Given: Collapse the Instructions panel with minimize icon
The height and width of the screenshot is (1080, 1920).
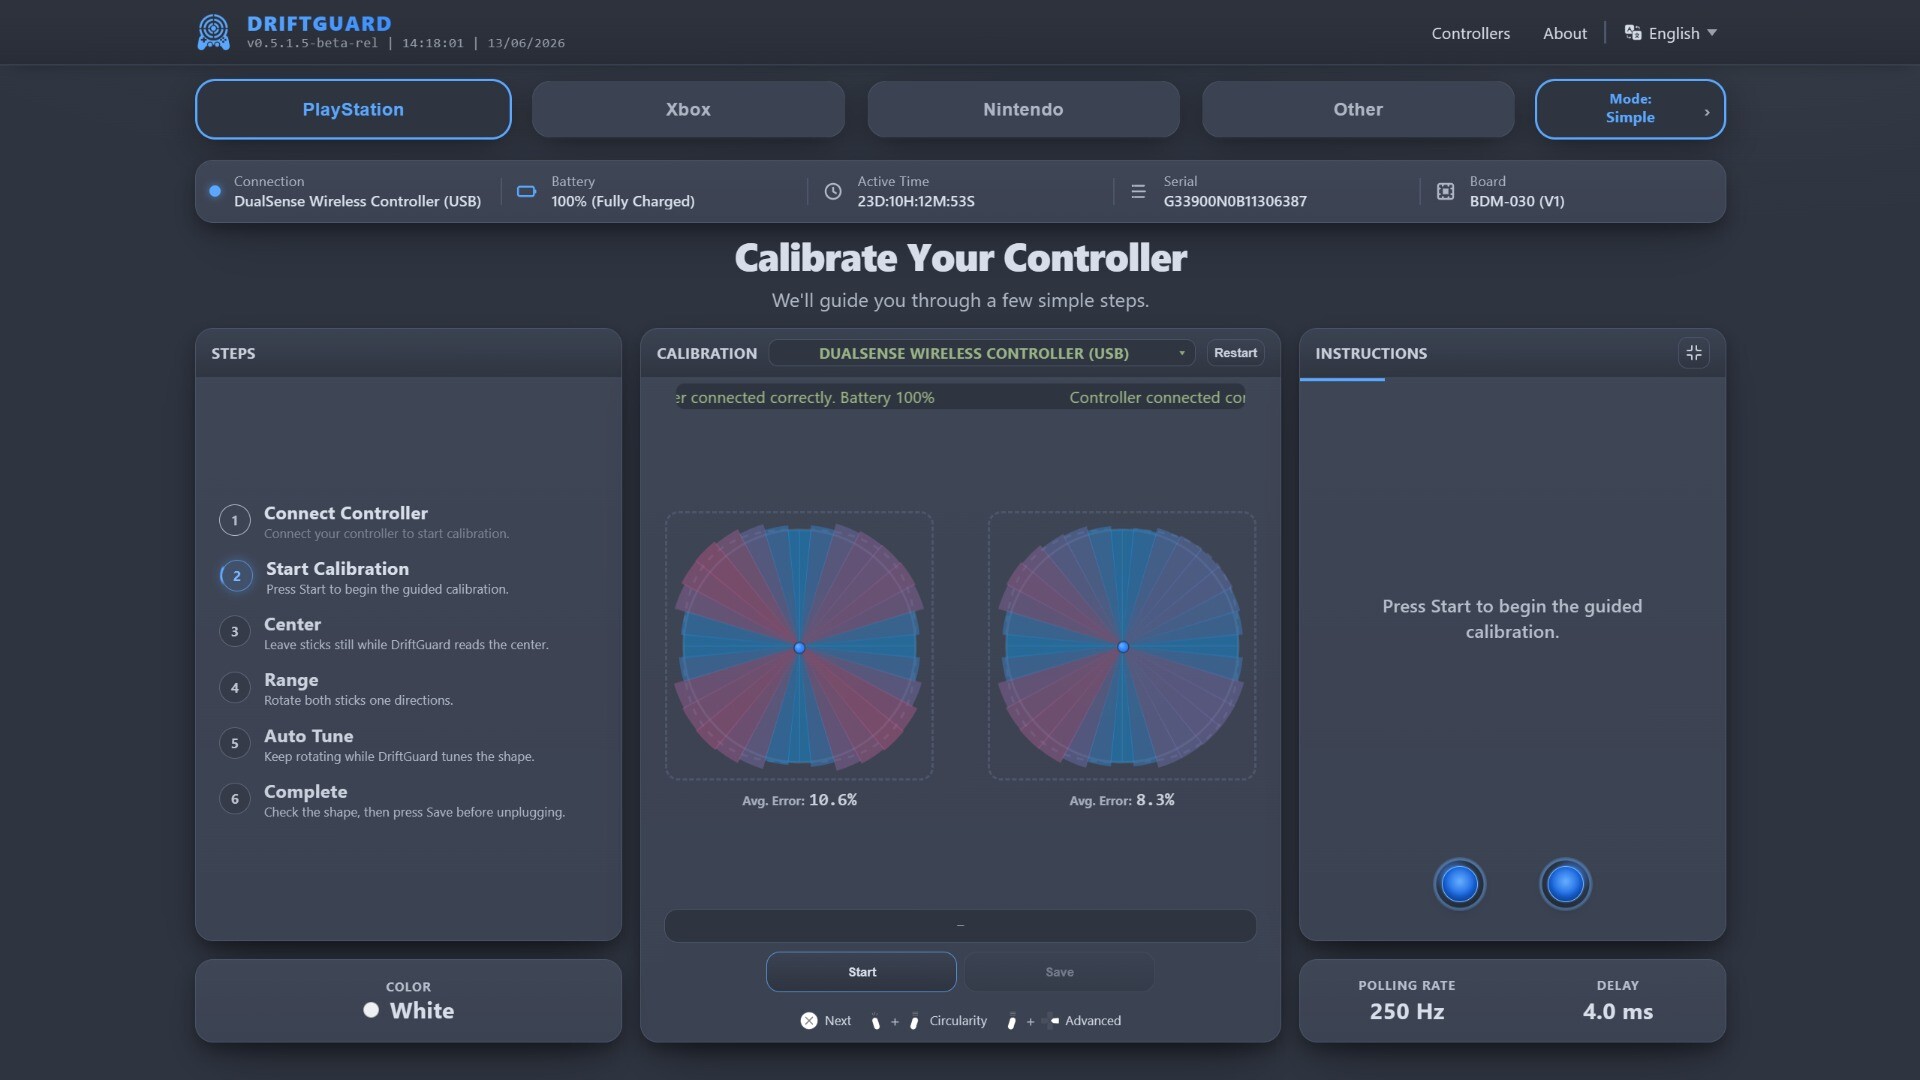Looking at the screenshot, I should tap(1693, 353).
